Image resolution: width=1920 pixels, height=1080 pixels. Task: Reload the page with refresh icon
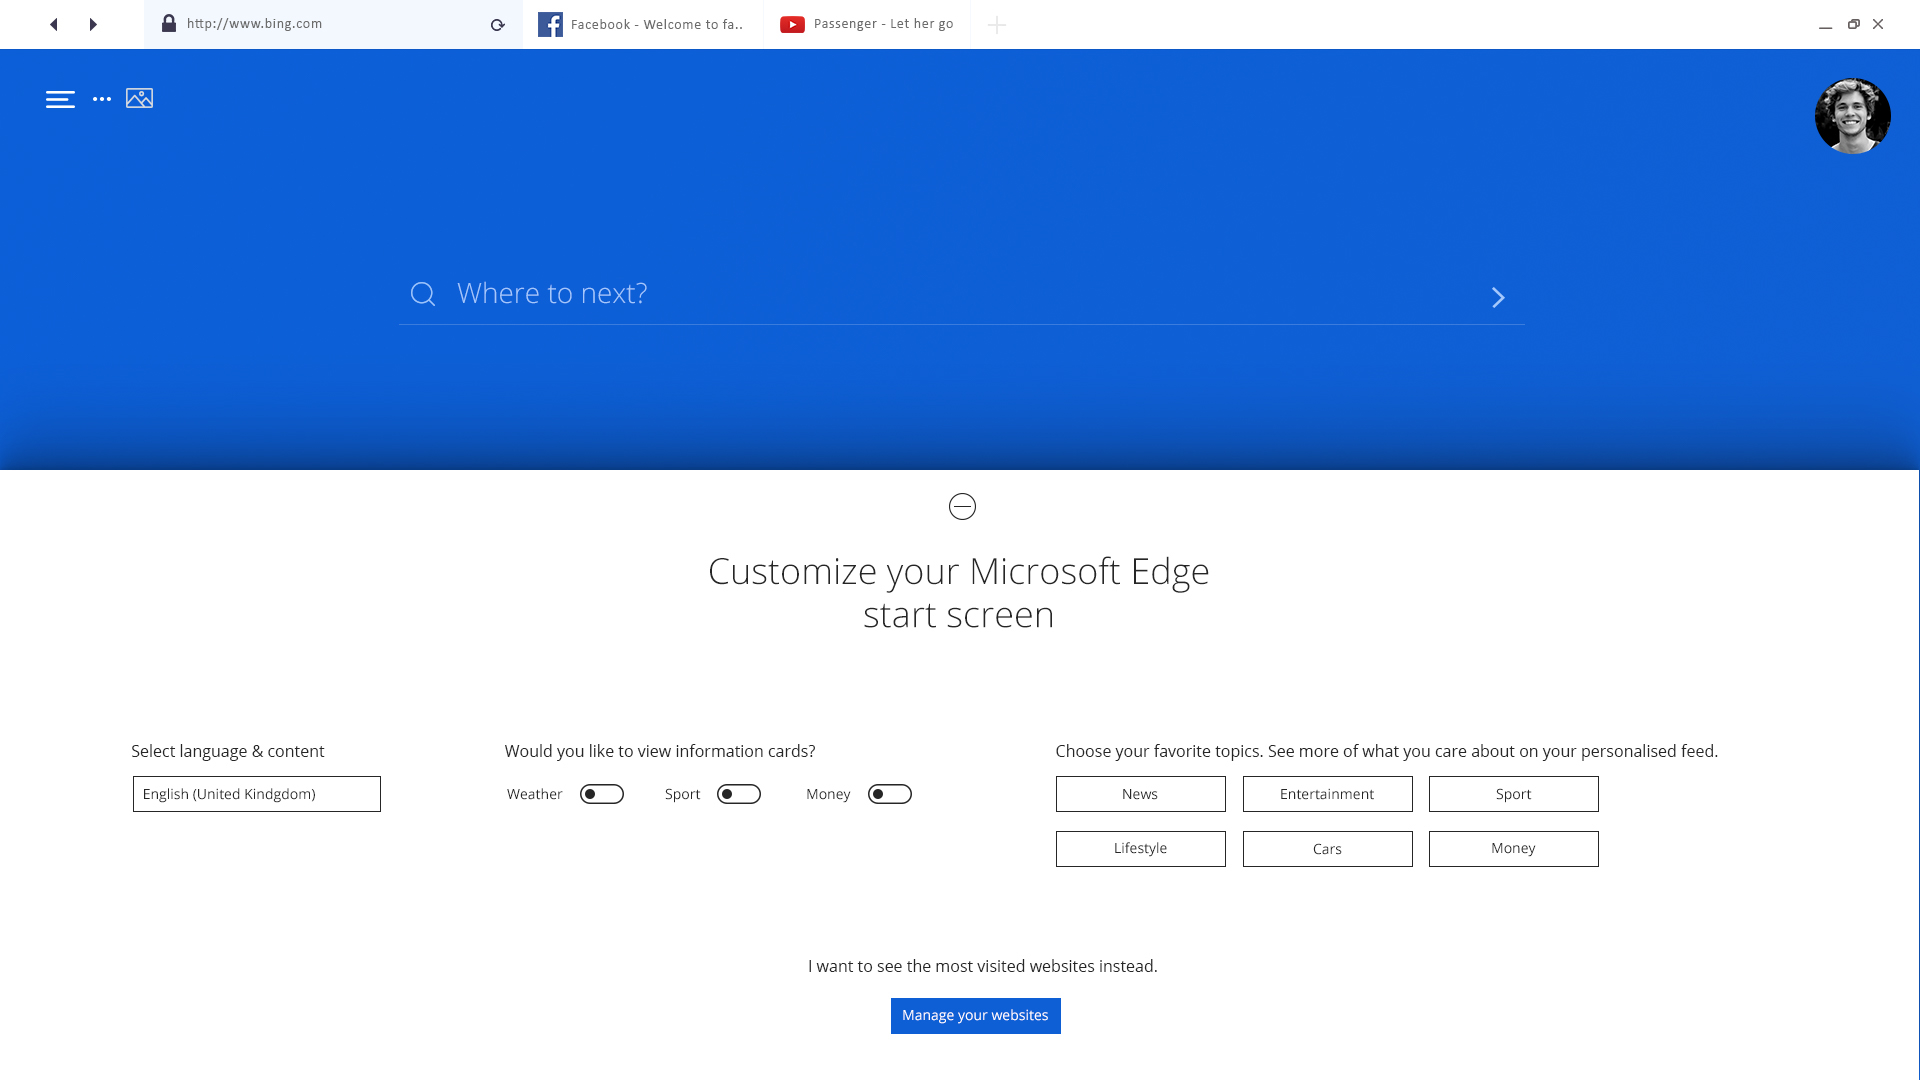[497, 25]
